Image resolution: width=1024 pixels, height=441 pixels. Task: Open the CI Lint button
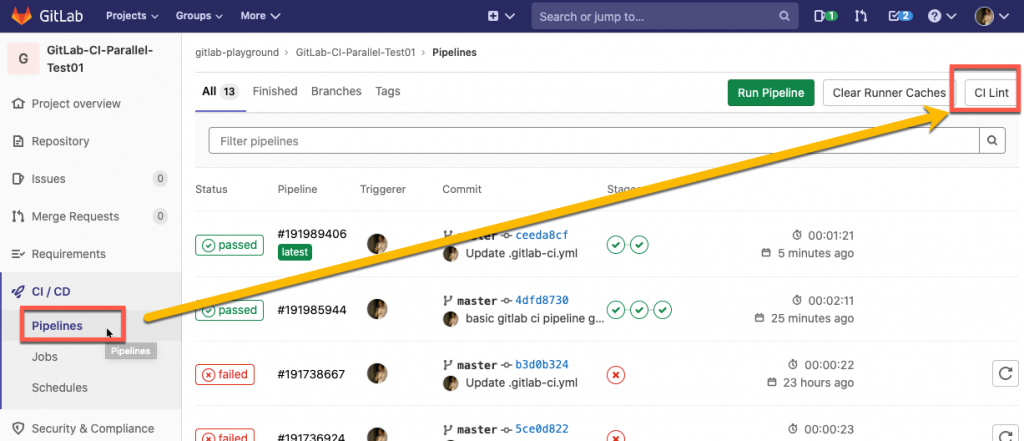click(x=991, y=93)
